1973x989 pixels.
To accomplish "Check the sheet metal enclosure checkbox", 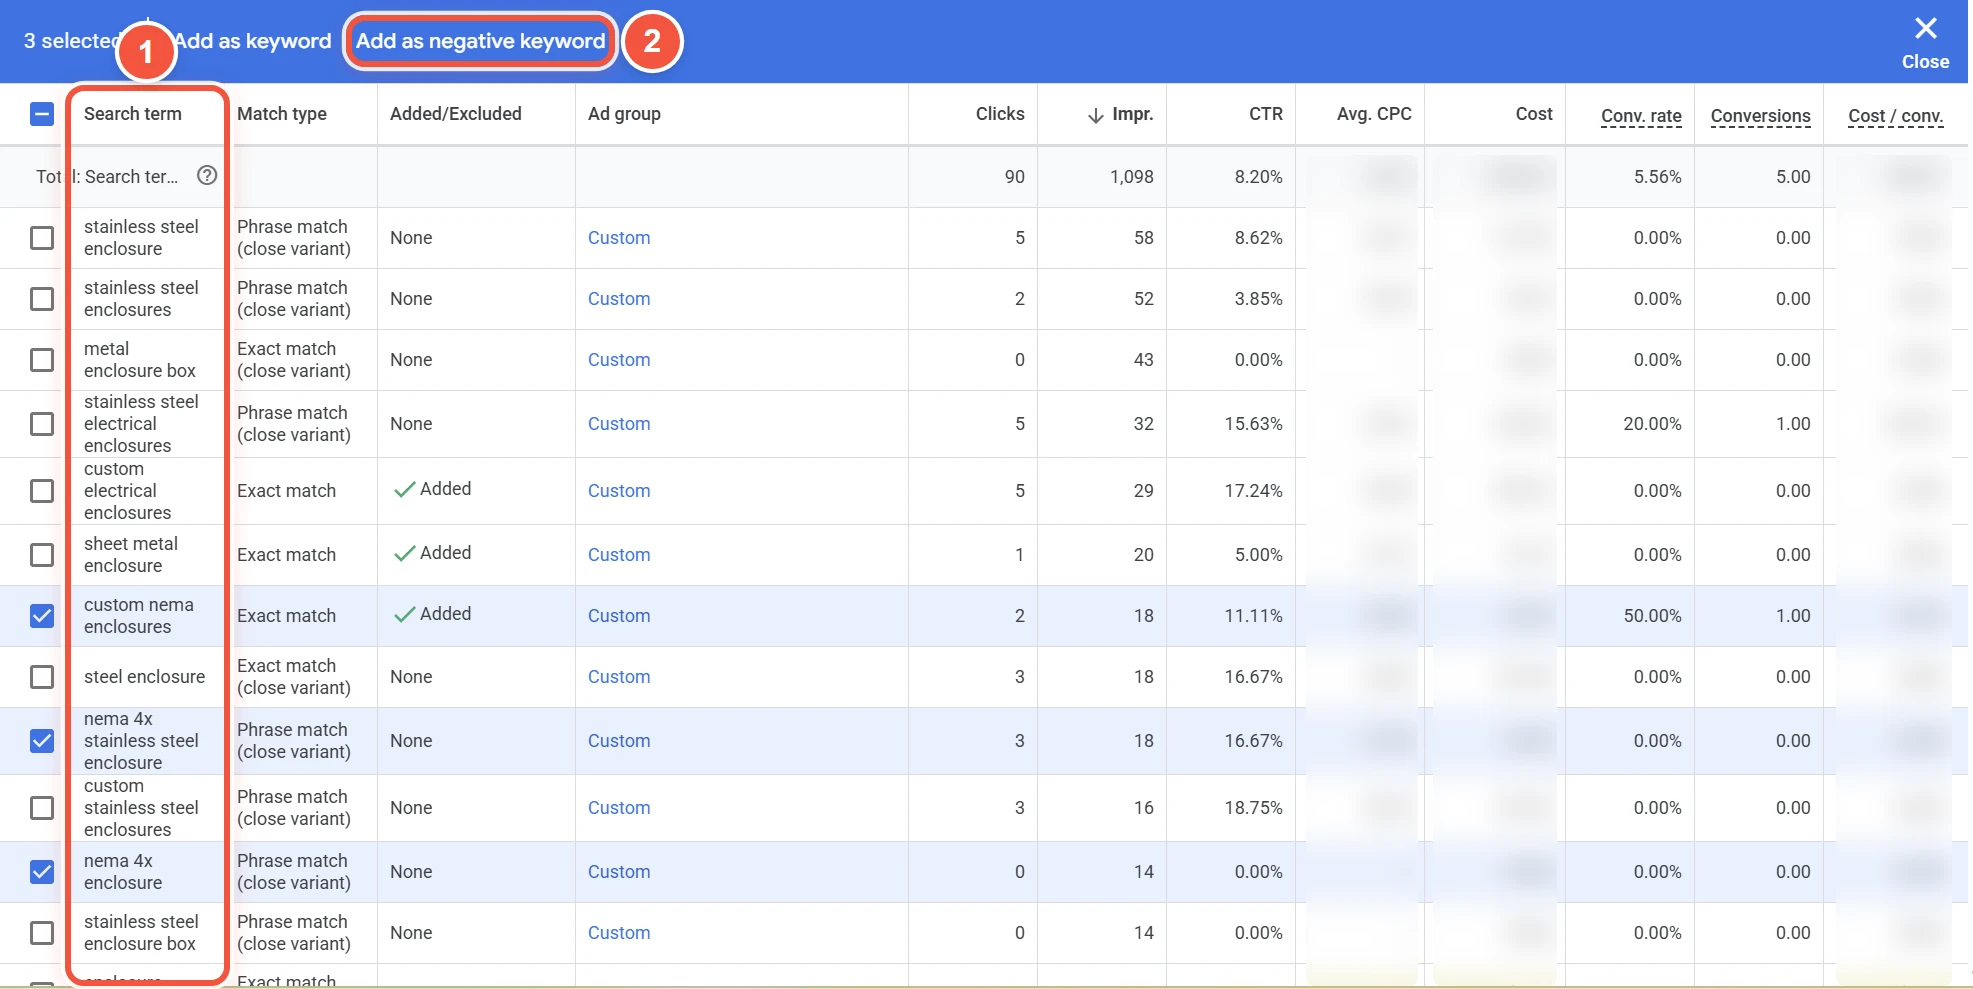I will (x=42, y=555).
